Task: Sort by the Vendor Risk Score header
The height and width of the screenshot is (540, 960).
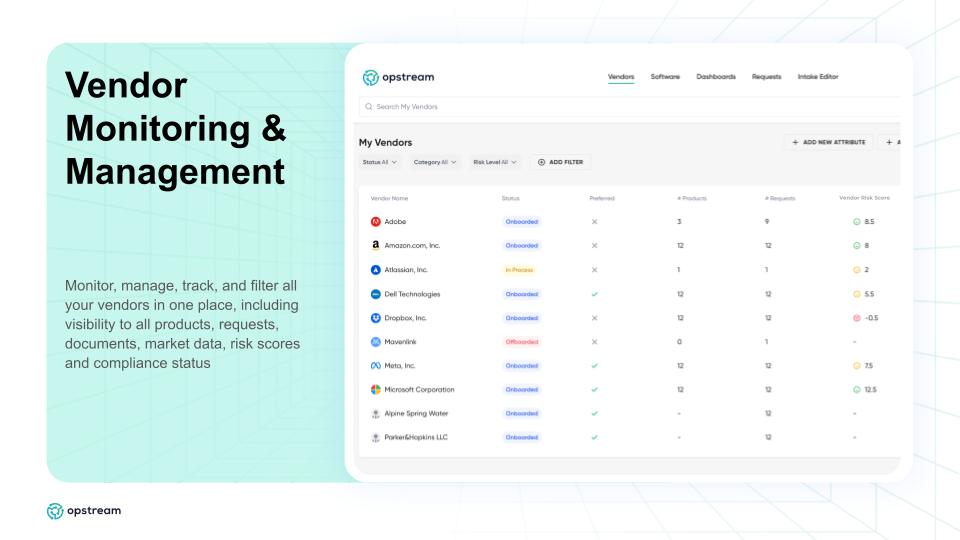Action: (864, 198)
